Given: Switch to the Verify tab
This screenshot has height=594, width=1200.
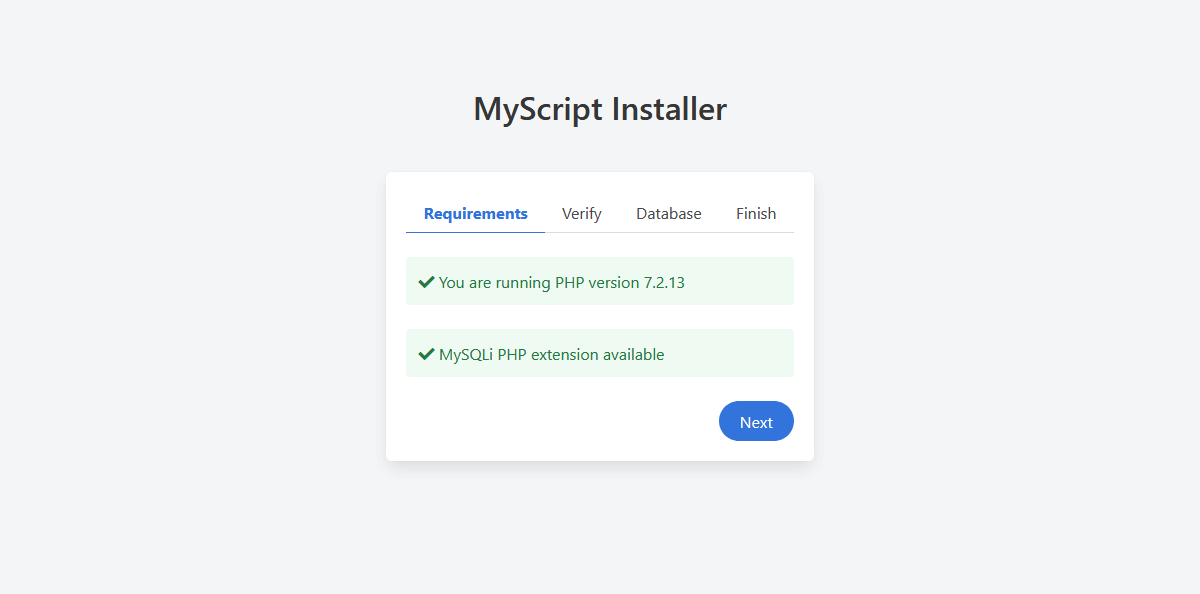Looking at the screenshot, I should [581, 213].
